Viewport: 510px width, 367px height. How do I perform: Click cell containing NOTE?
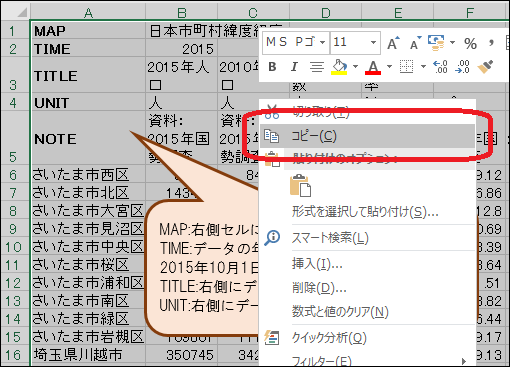click(x=88, y=138)
